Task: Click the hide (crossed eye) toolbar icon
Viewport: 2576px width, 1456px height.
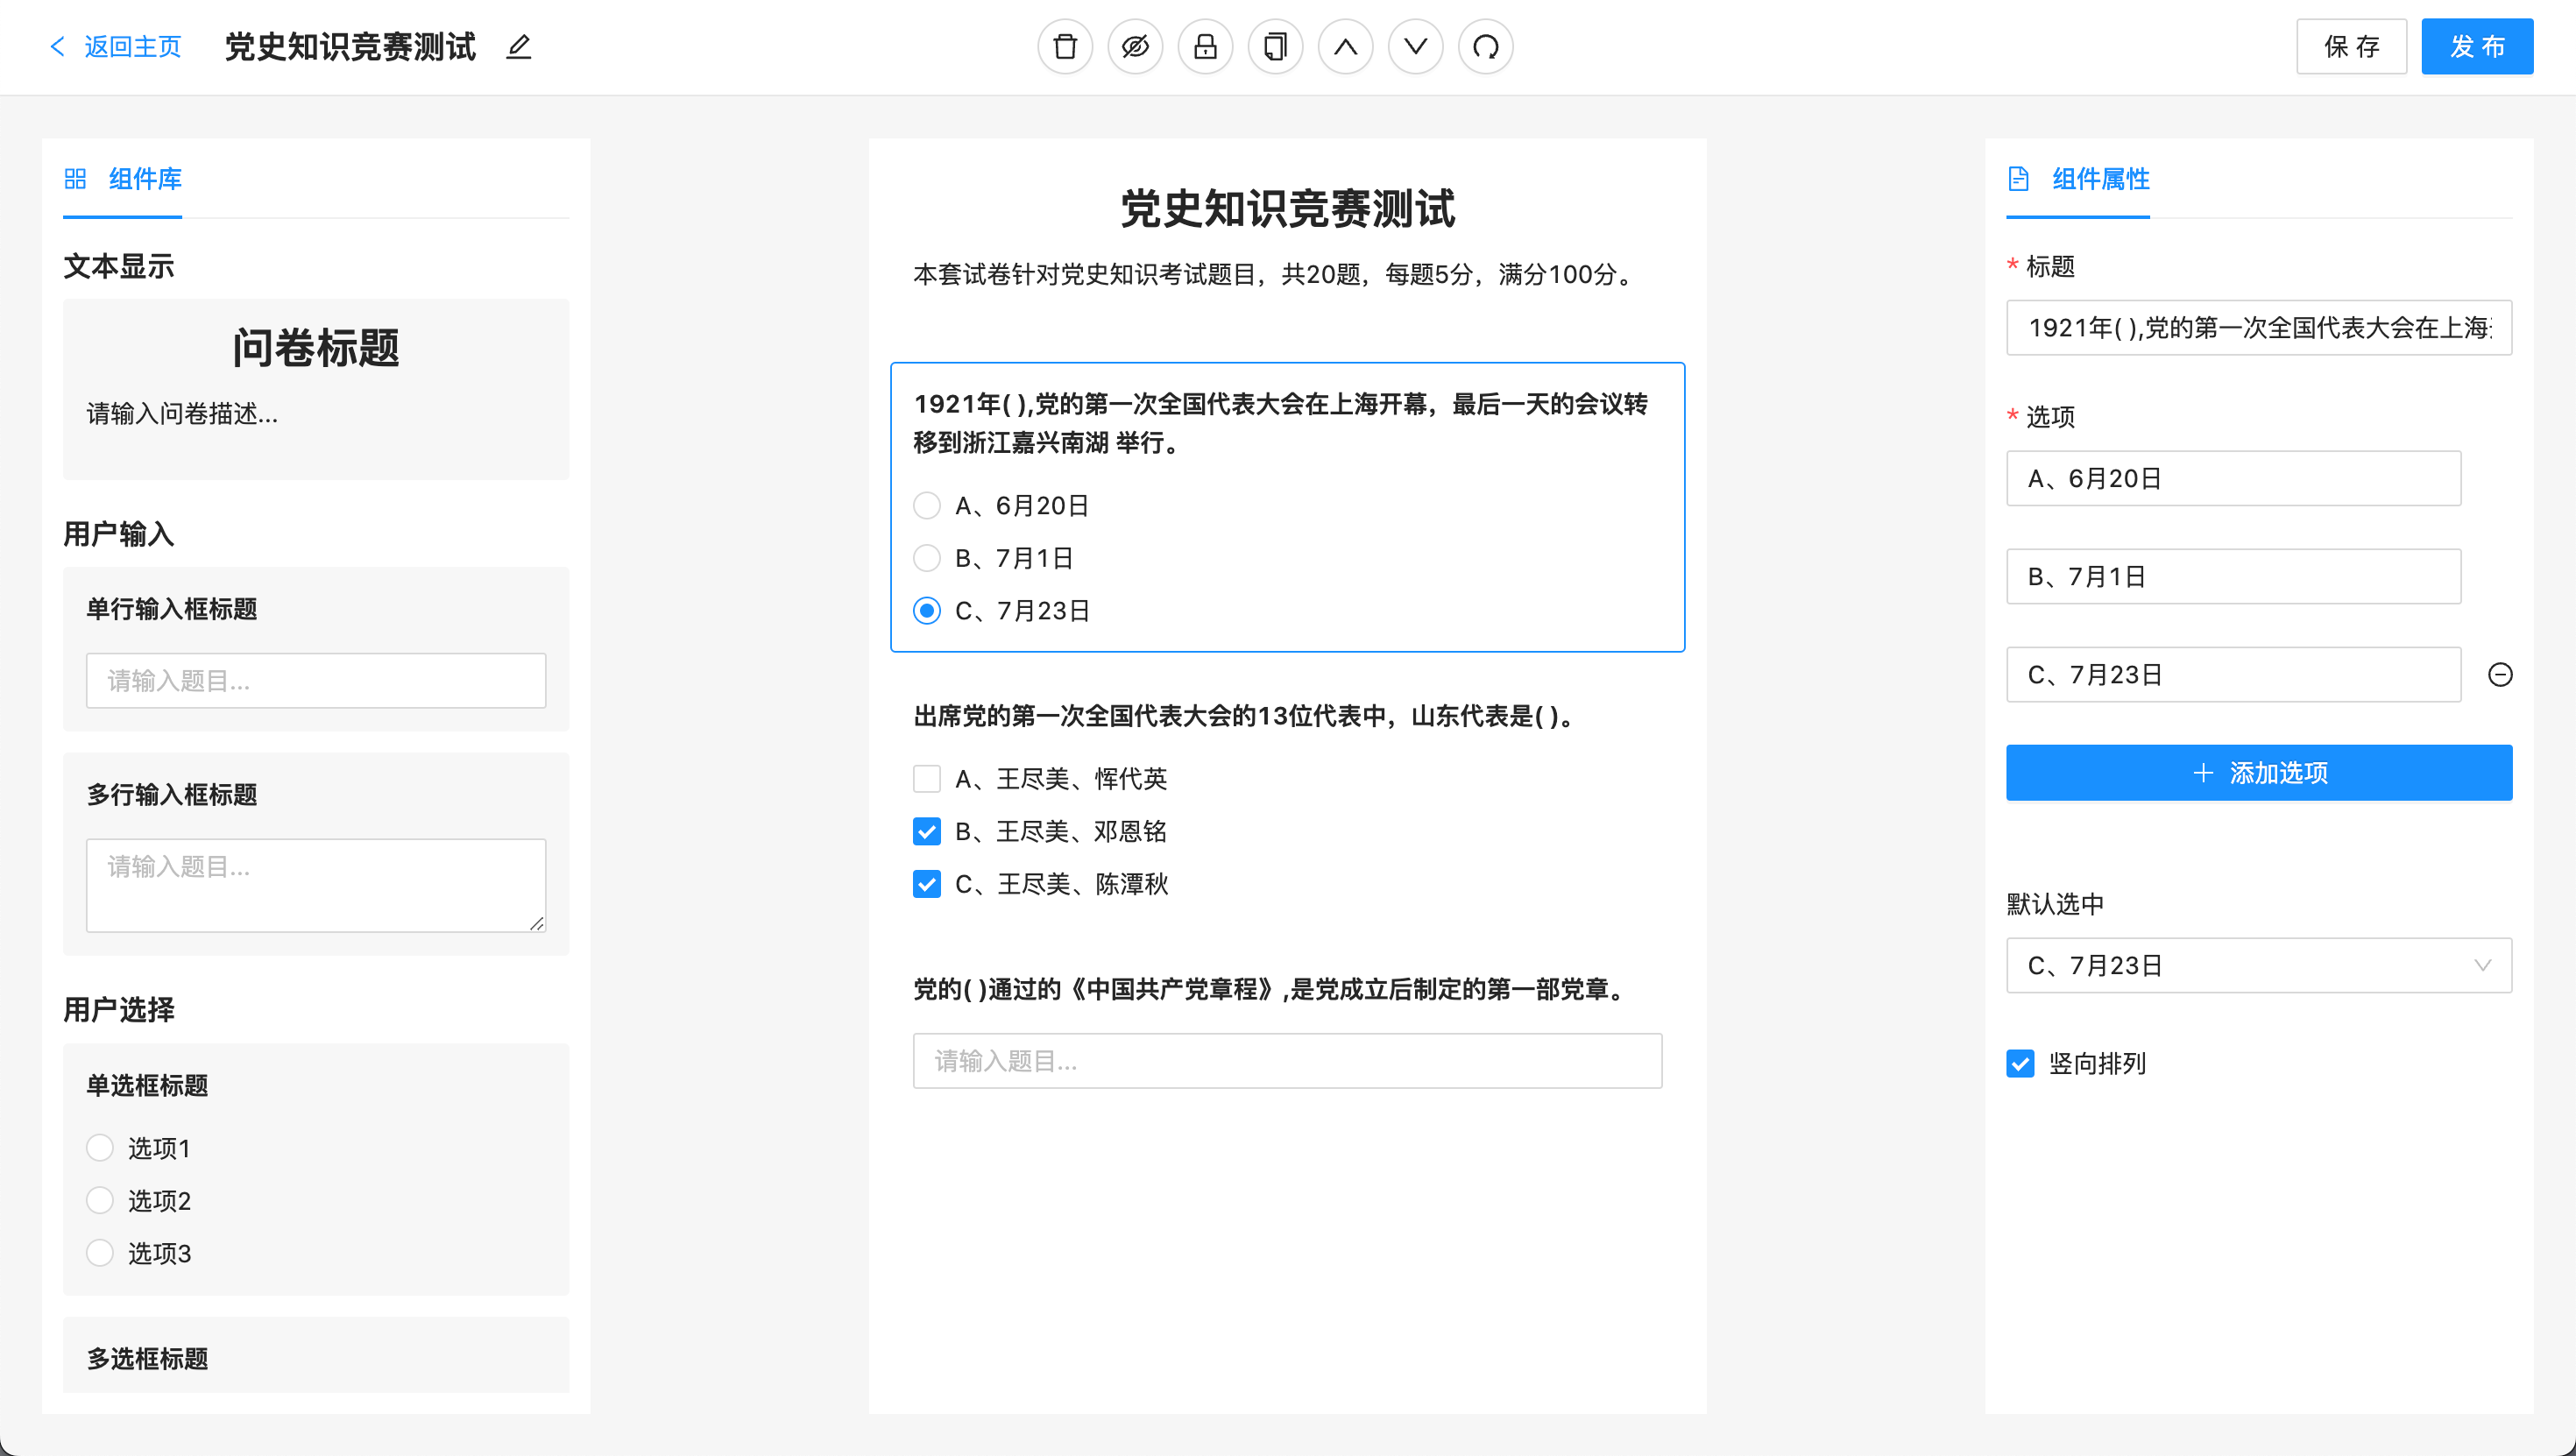Action: 1135,47
